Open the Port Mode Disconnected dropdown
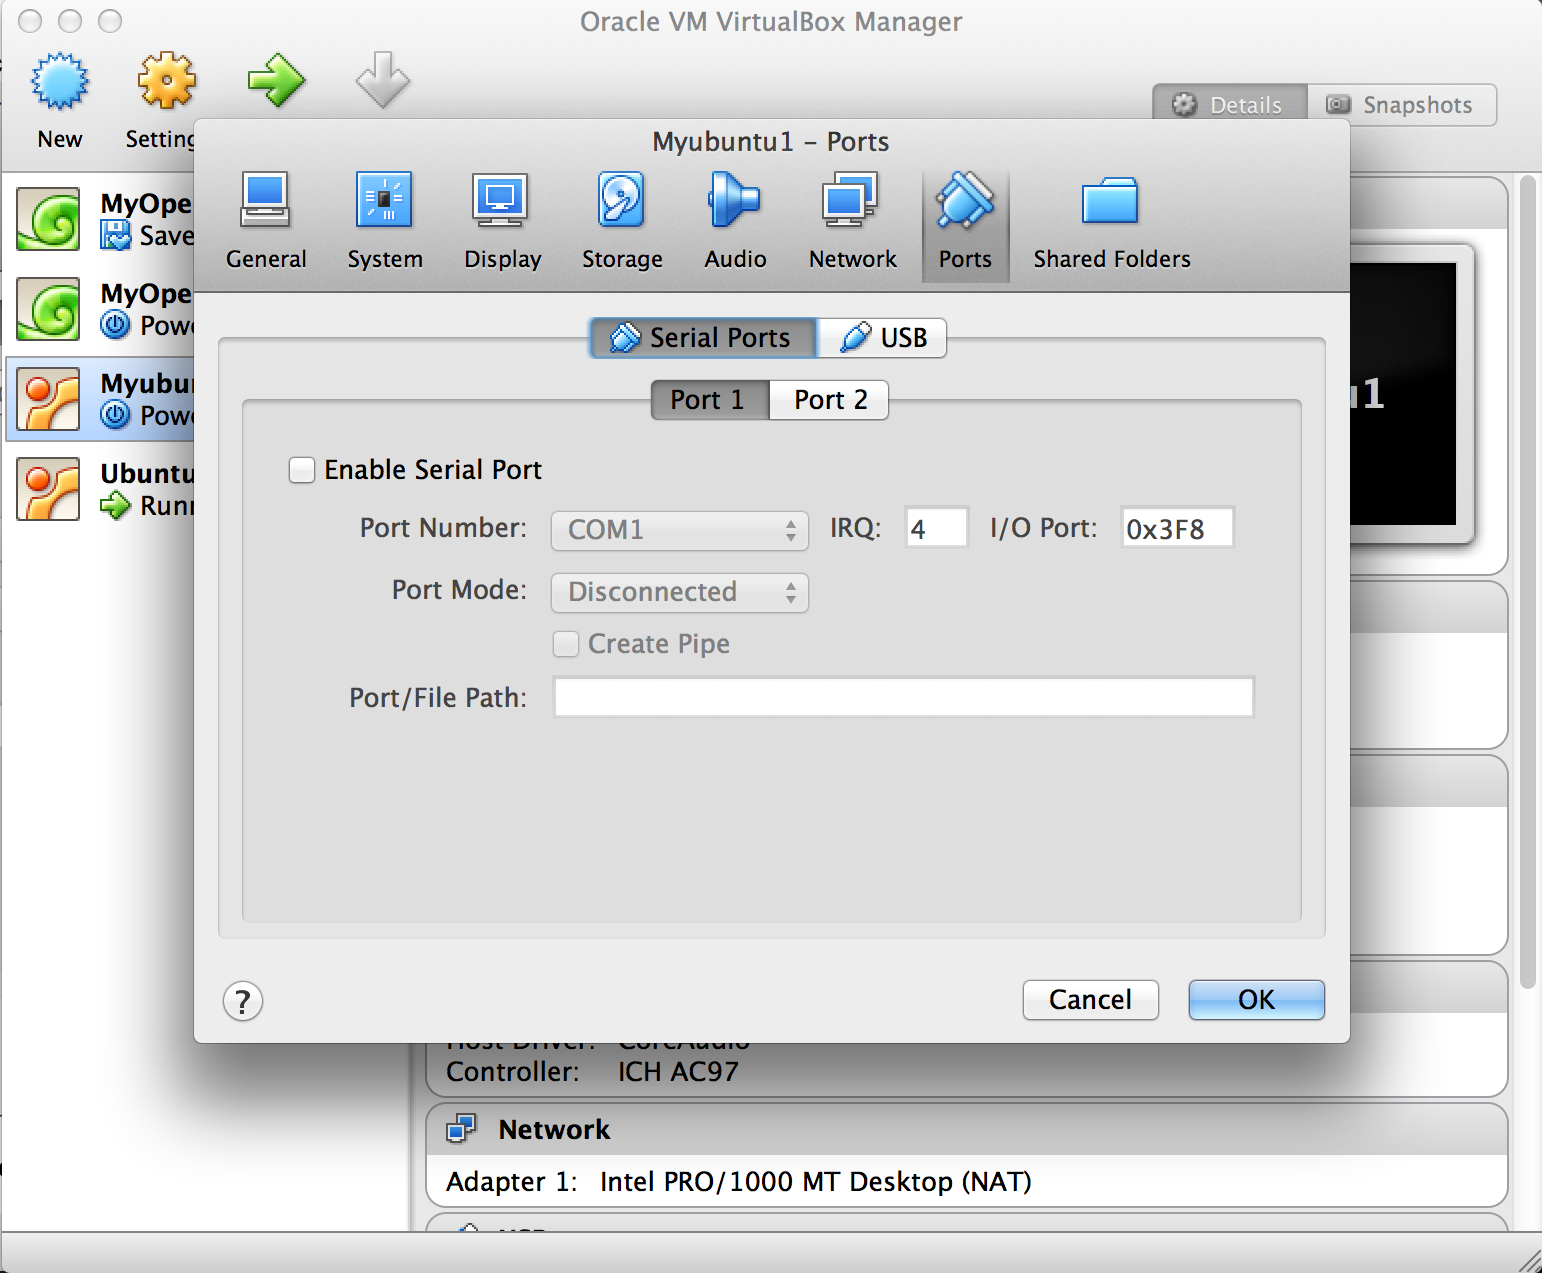This screenshot has width=1542, height=1273. click(x=680, y=592)
